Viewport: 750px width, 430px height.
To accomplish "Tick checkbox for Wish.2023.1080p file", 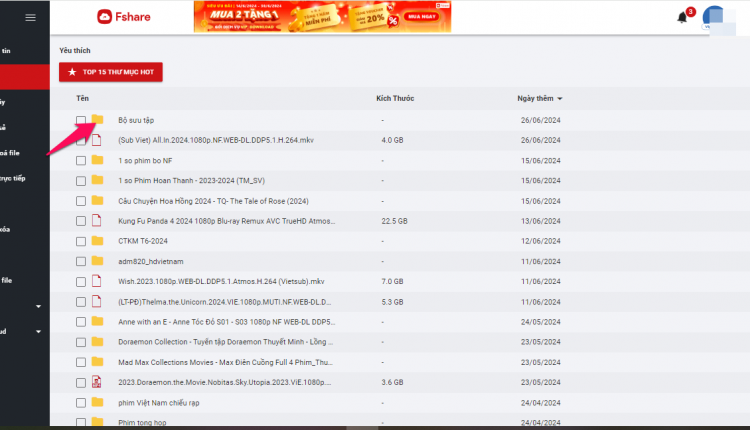I will [81, 282].
